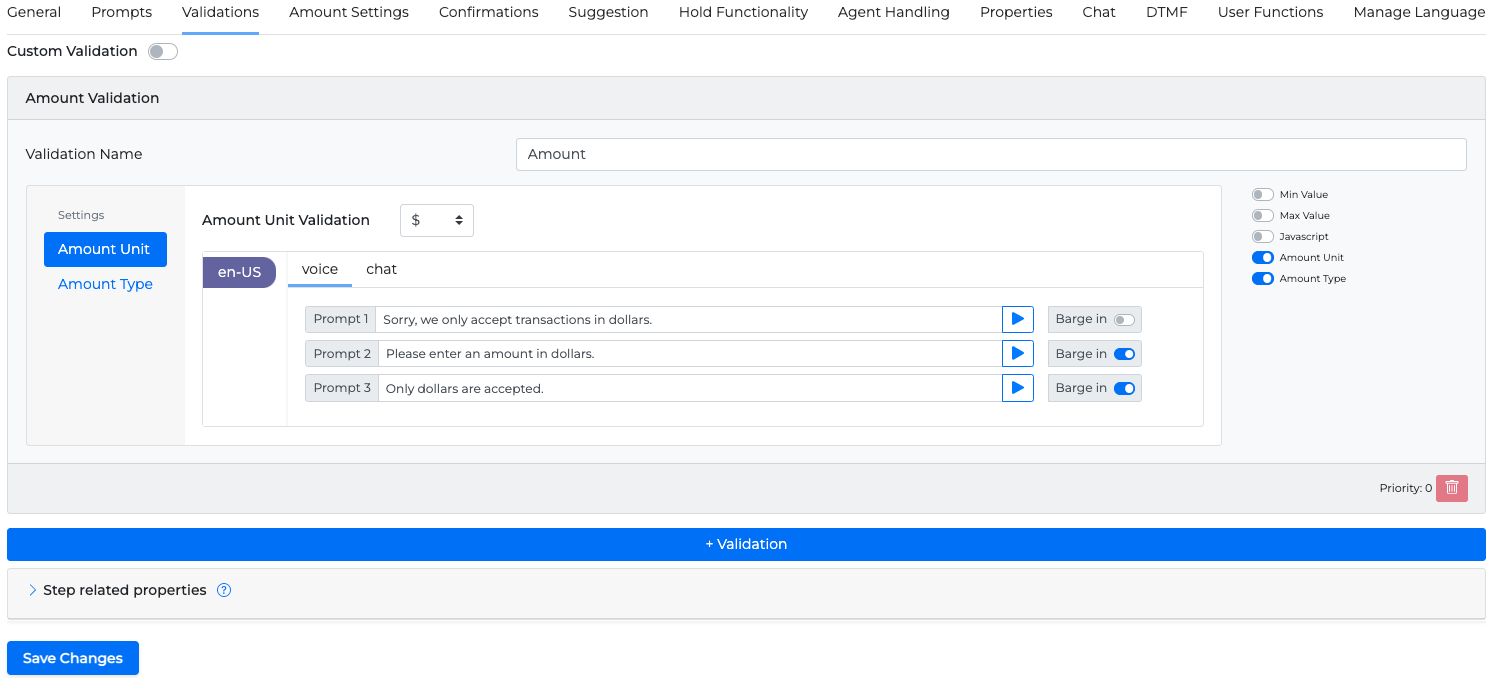Add a new validation with + Validation

pyautogui.click(x=746, y=544)
